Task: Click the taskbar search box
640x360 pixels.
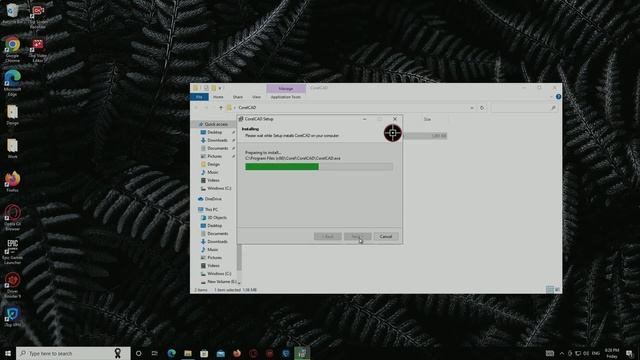Action: 73,353
